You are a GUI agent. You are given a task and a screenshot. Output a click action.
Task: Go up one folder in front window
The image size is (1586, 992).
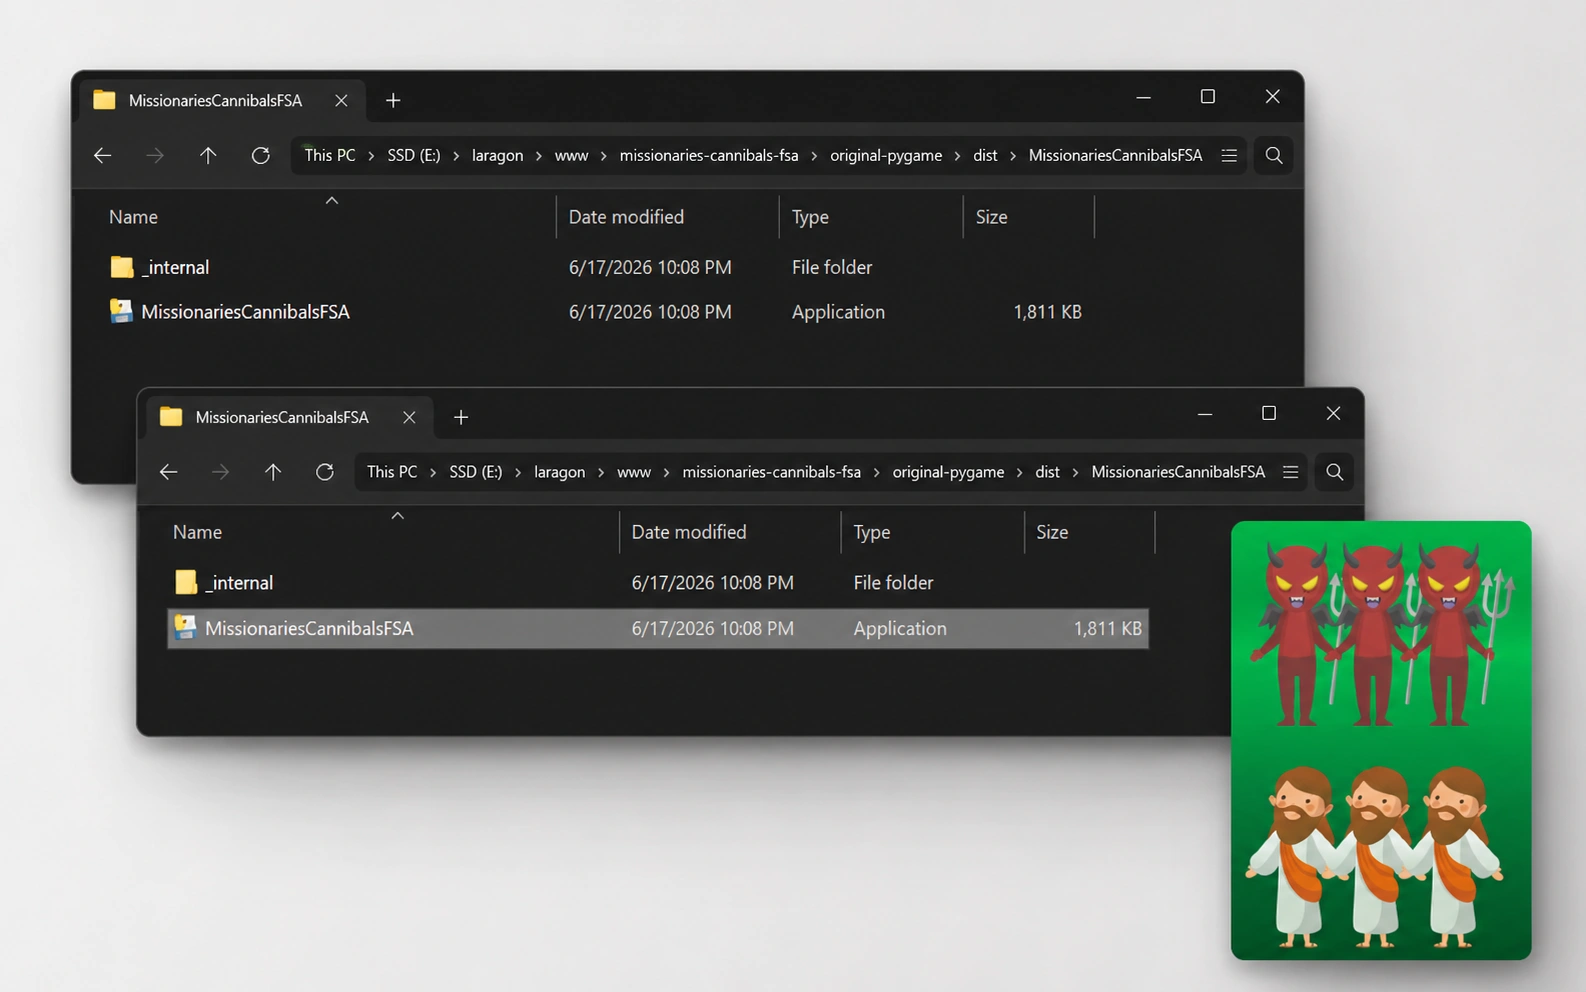[x=273, y=472]
